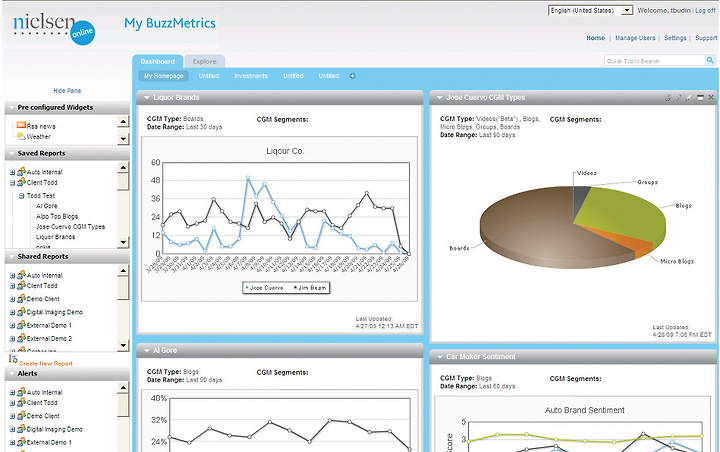Click Hide Pane link
The image size is (720, 452).
[67, 90]
